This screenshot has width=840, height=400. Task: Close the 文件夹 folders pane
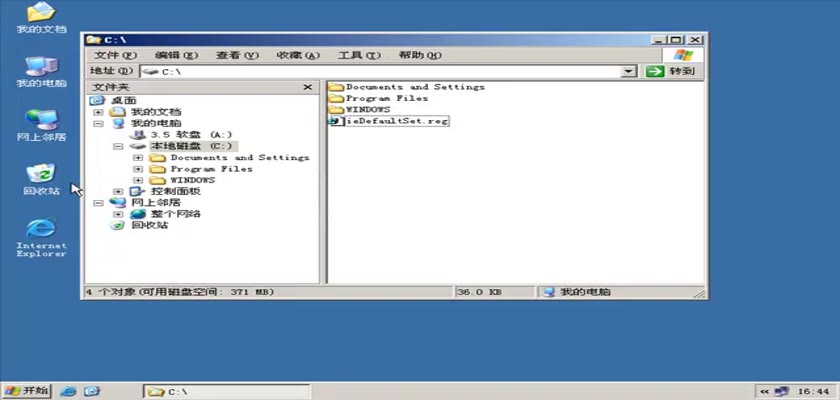[x=308, y=87]
